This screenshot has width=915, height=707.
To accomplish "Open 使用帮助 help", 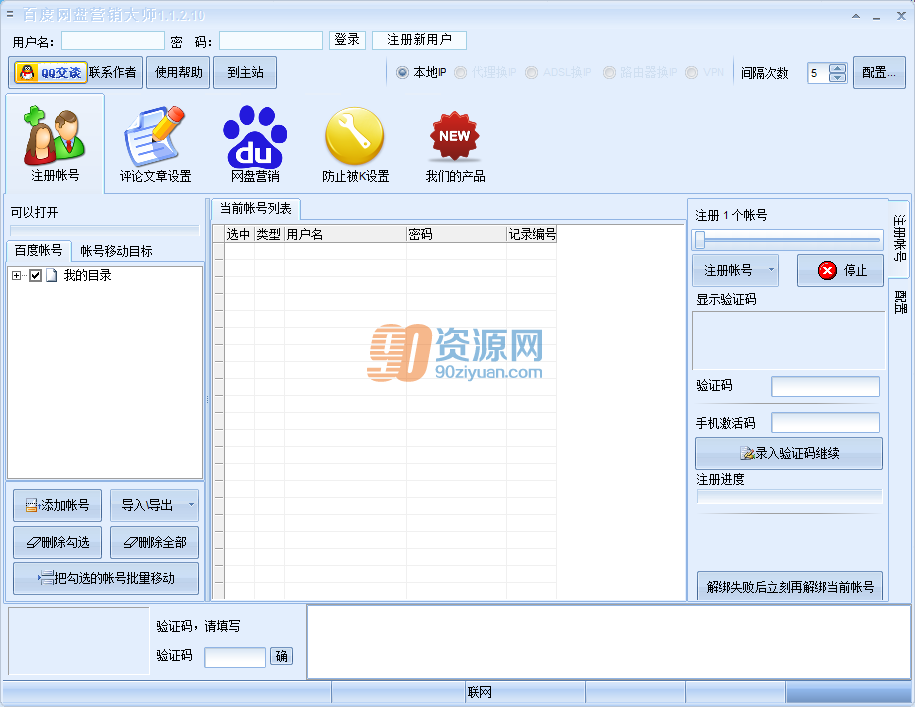I will 178,72.
